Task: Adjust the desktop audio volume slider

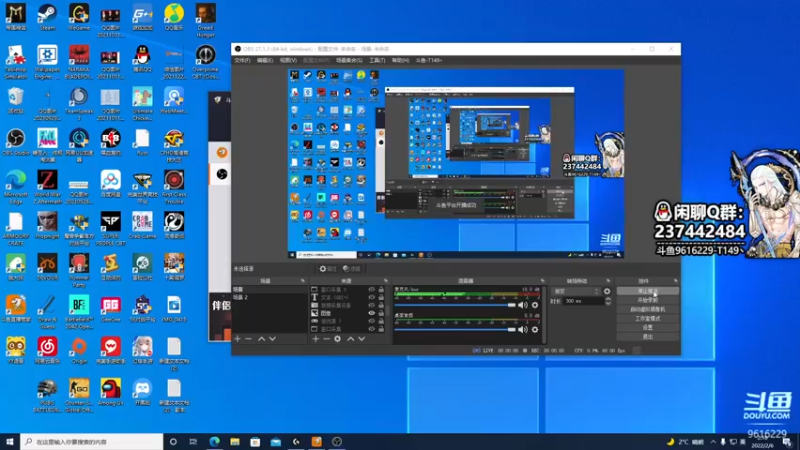Action: coord(455,330)
